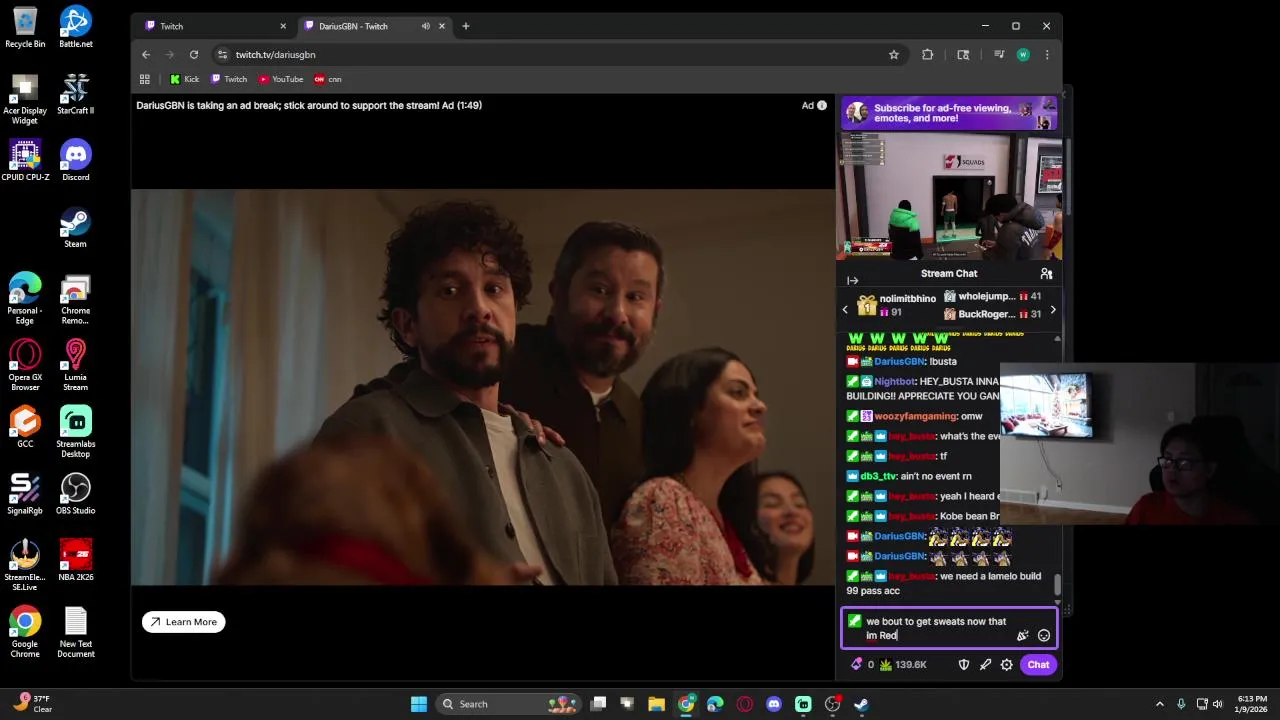The image size is (1280, 720).
Task: Open emote picker in chat input
Action: click(1044, 635)
